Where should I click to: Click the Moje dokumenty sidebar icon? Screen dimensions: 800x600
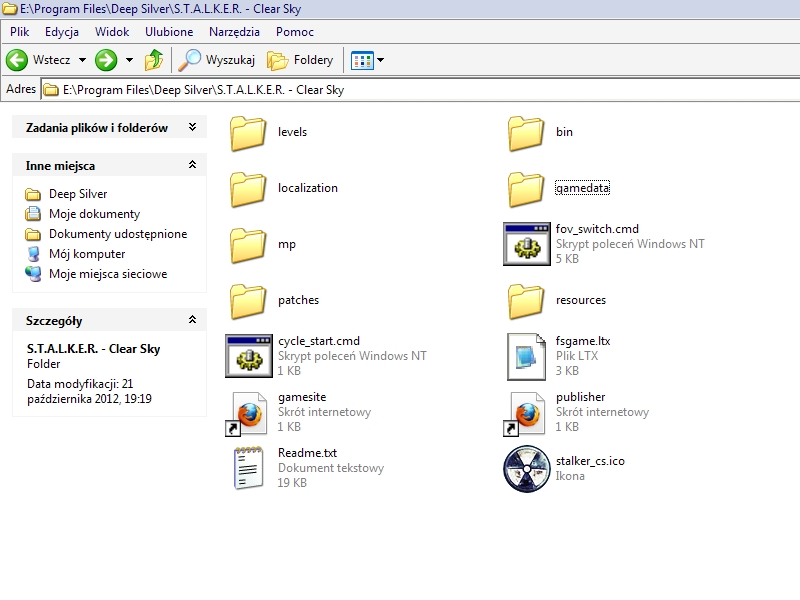[33, 214]
